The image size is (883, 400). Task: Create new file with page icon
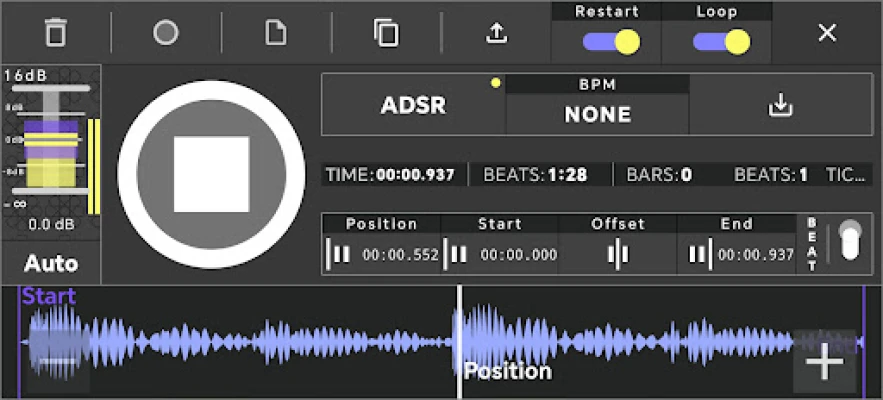click(x=275, y=33)
